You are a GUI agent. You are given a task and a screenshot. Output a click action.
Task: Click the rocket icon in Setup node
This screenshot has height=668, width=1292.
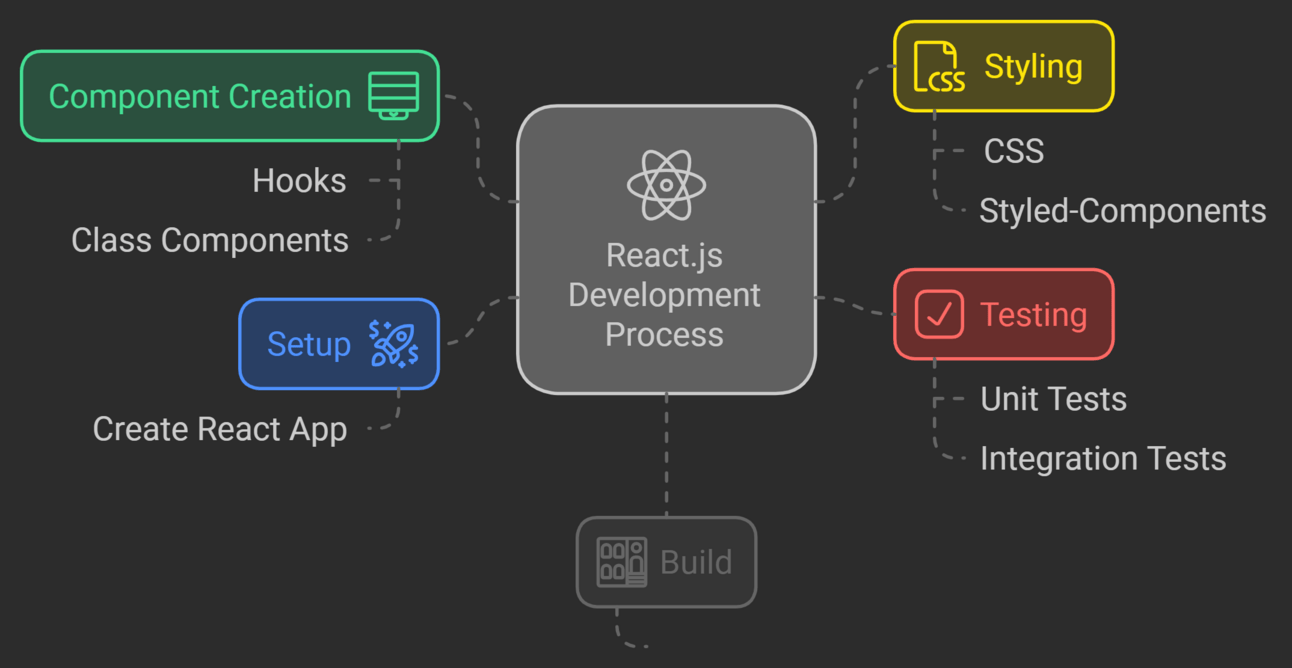coord(394,344)
